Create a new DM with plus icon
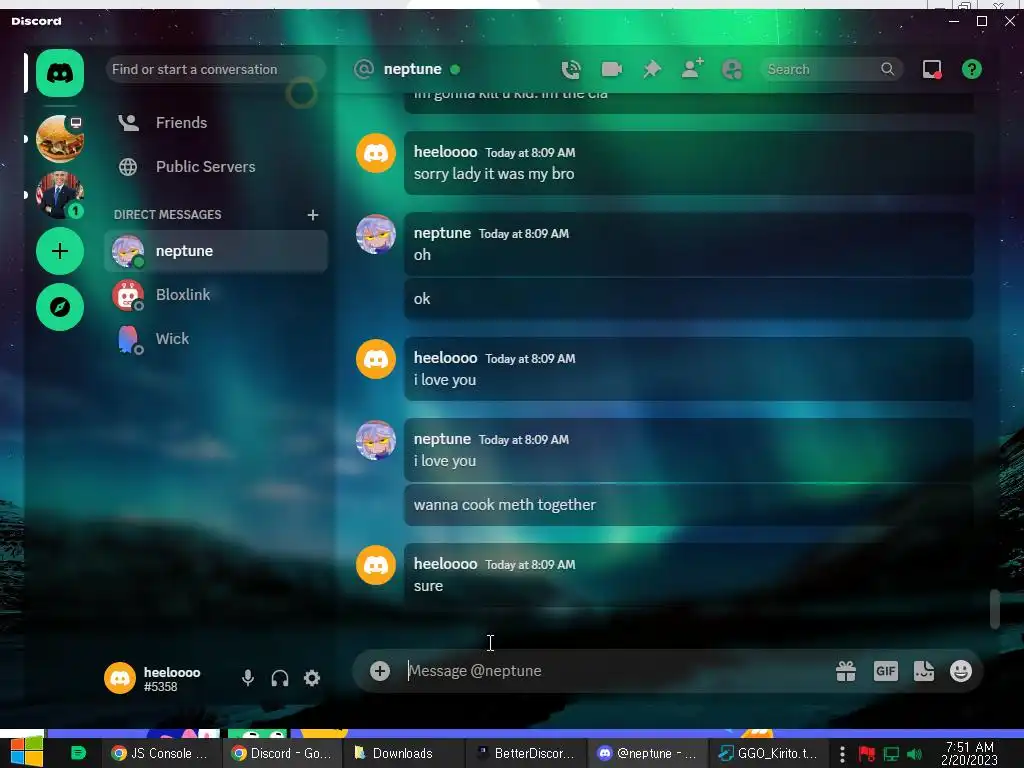 coord(313,215)
